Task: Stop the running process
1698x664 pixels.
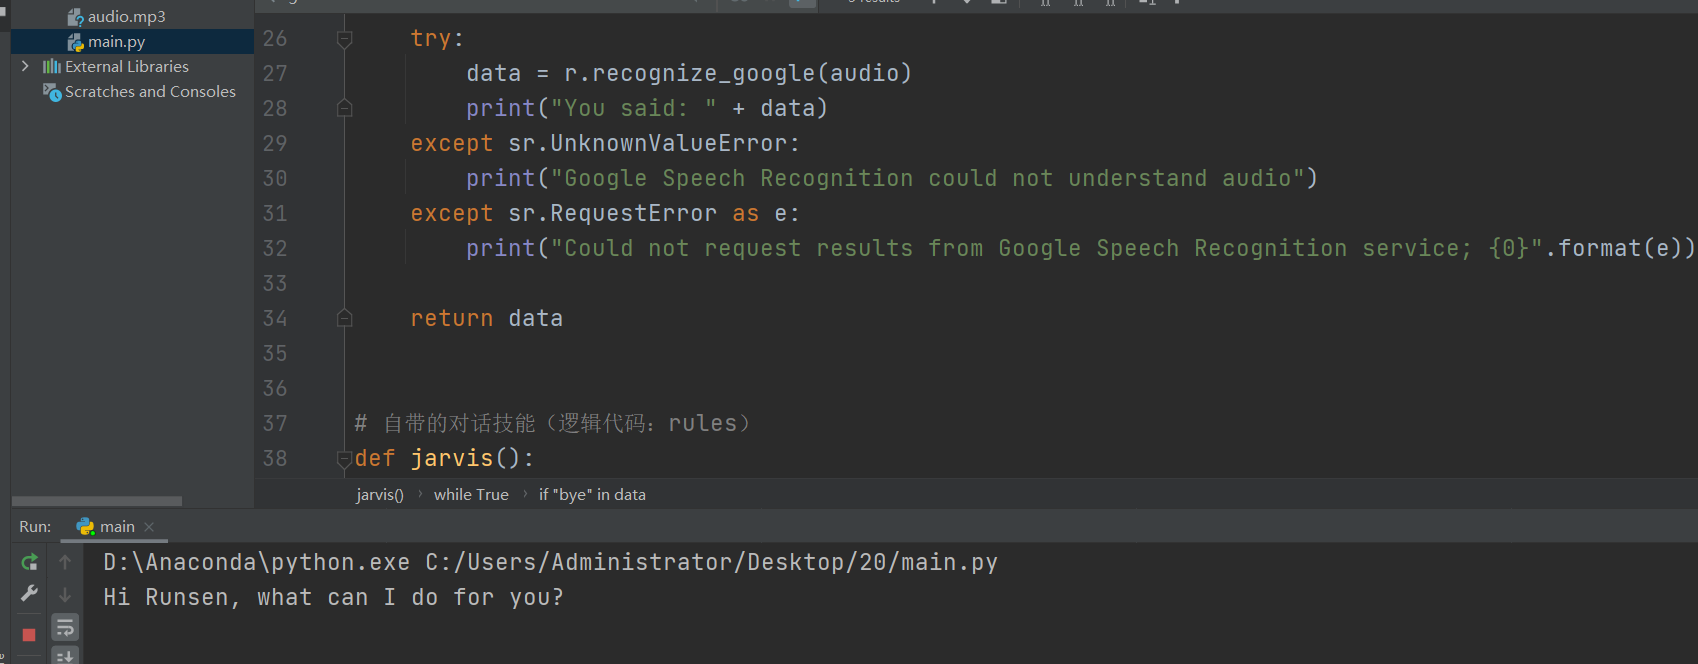Action: pyautogui.click(x=29, y=634)
